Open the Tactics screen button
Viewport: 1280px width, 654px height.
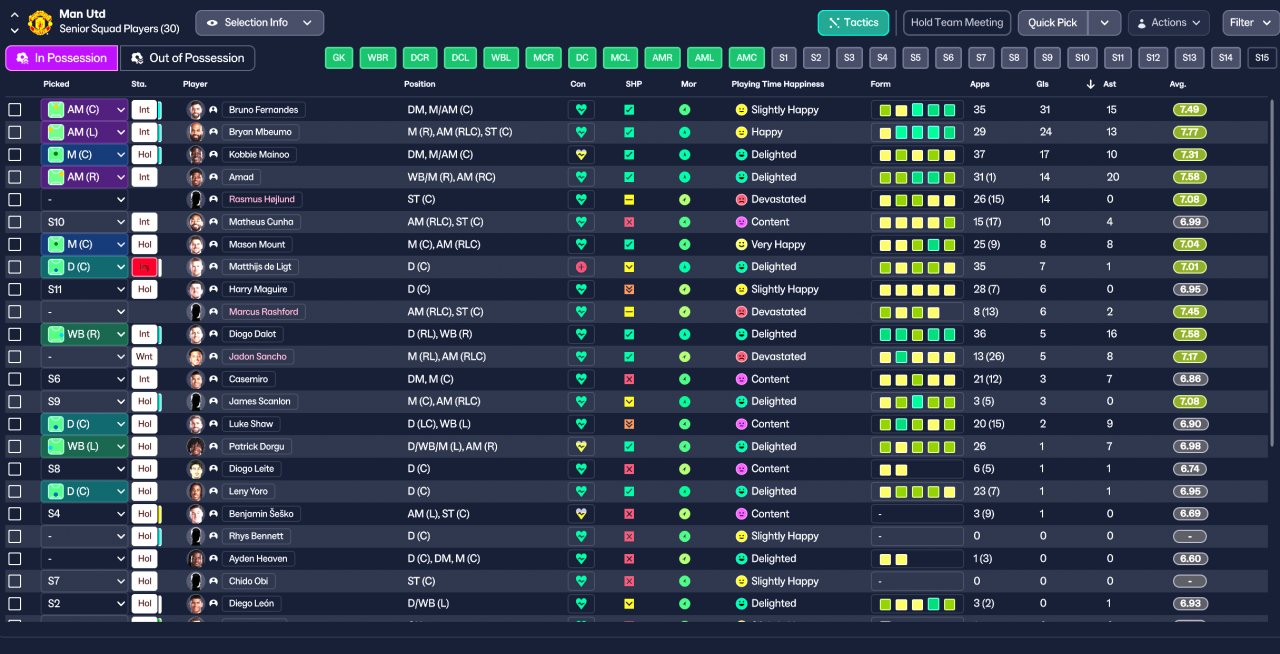[853, 23]
